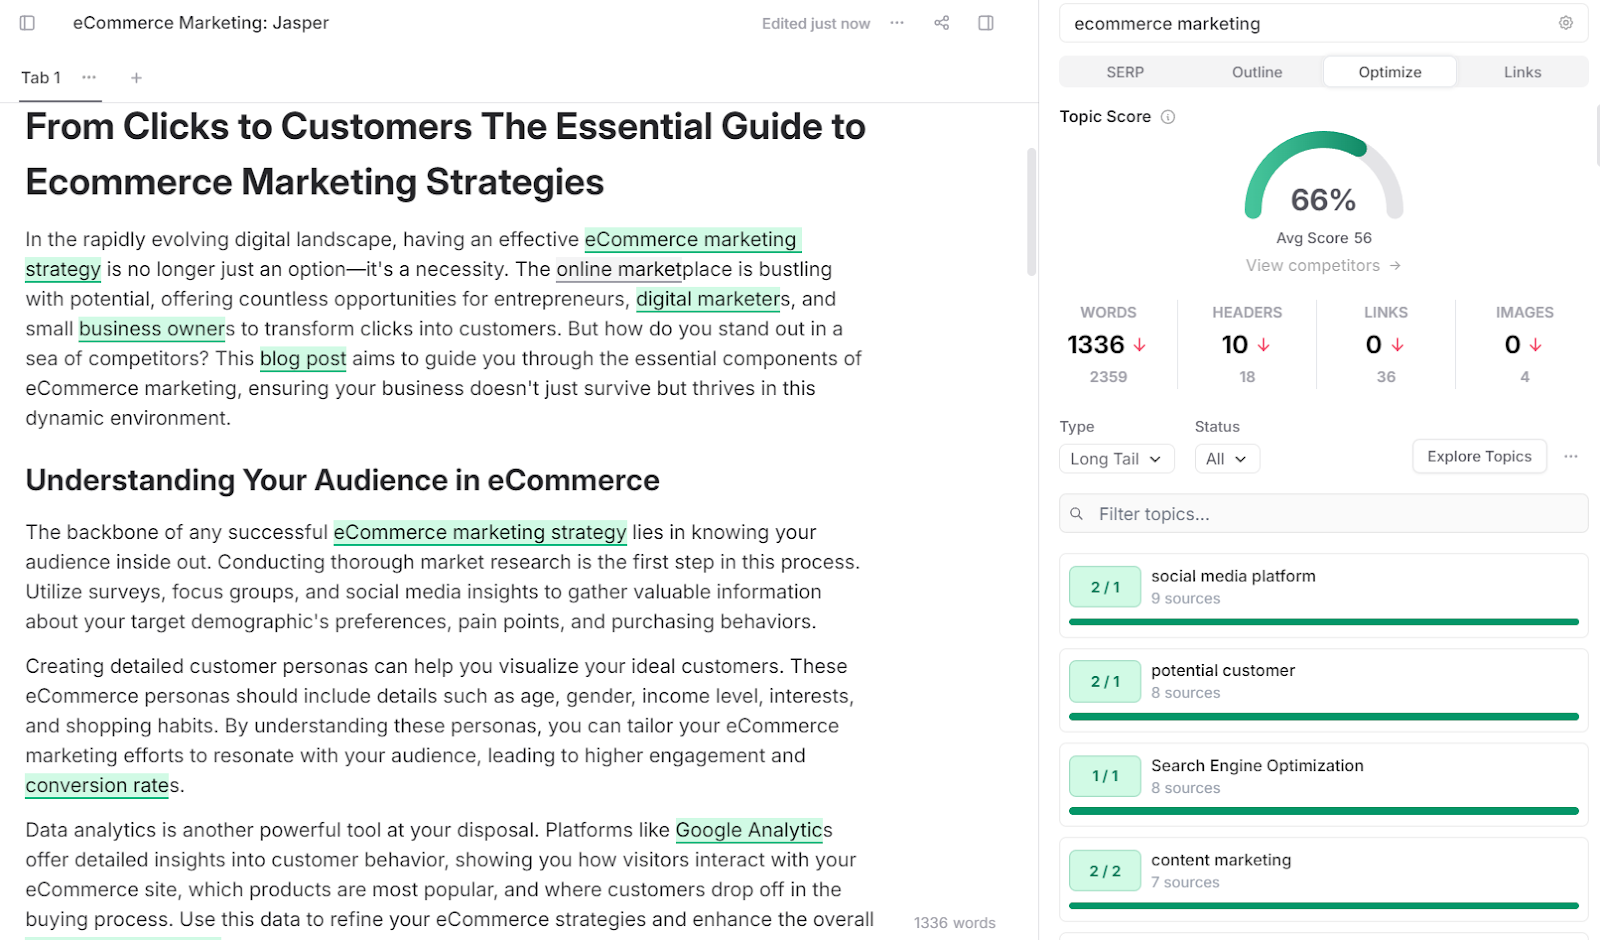Select the Optimize tab
Image resolution: width=1600 pixels, height=940 pixels.
[x=1390, y=72]
